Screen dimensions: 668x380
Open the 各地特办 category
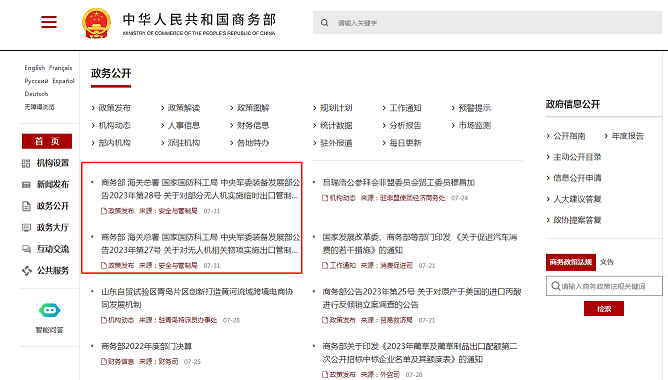253,143
